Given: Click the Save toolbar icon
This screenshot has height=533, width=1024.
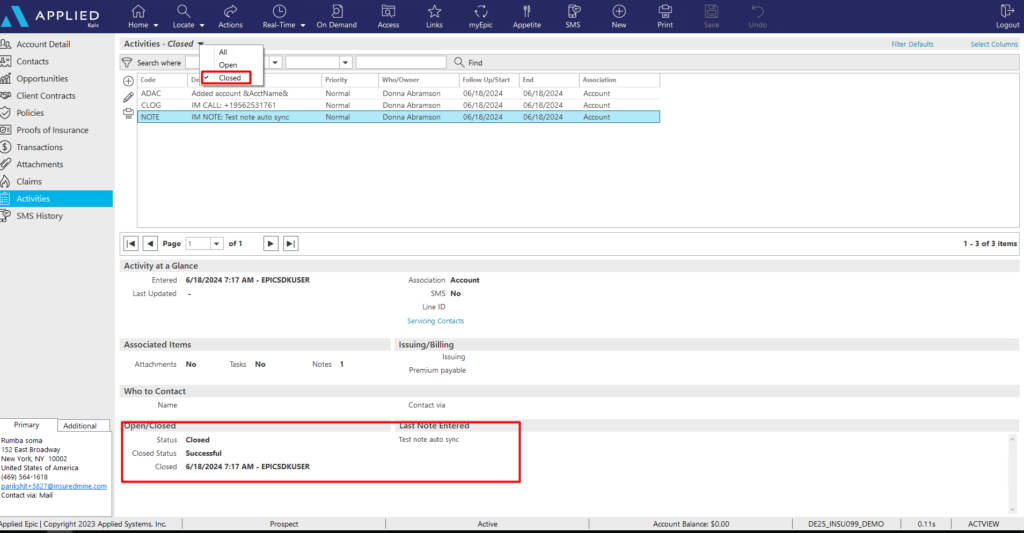Looking at the screenshot, I should (x=711, y=12).
